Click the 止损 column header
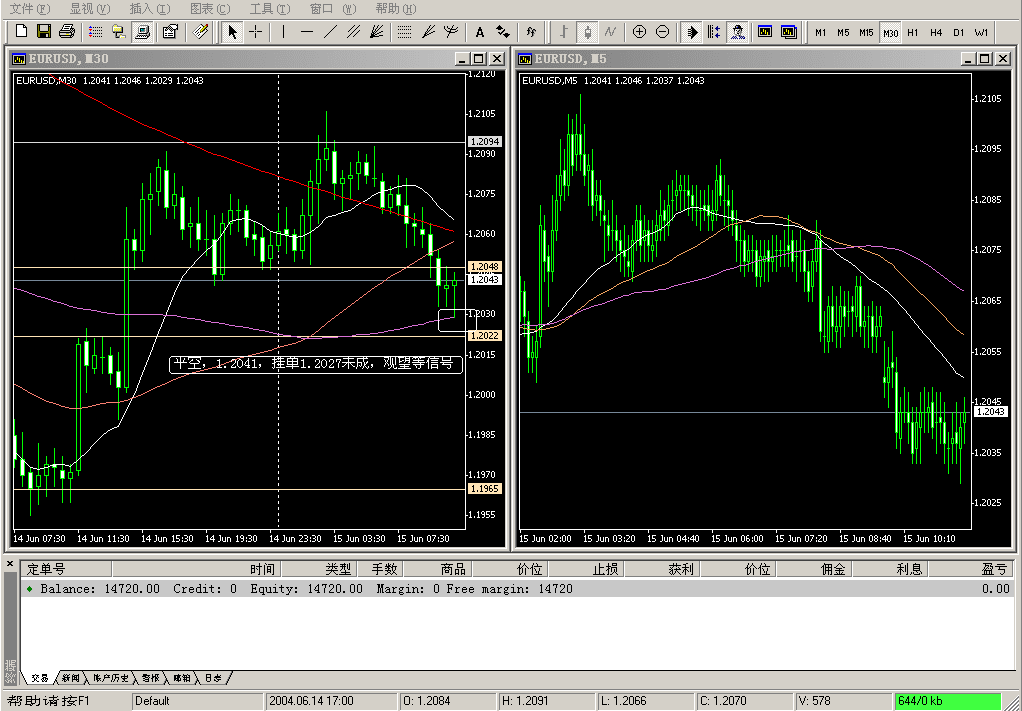Screen dimensions: 1022x711 (587, 569)
